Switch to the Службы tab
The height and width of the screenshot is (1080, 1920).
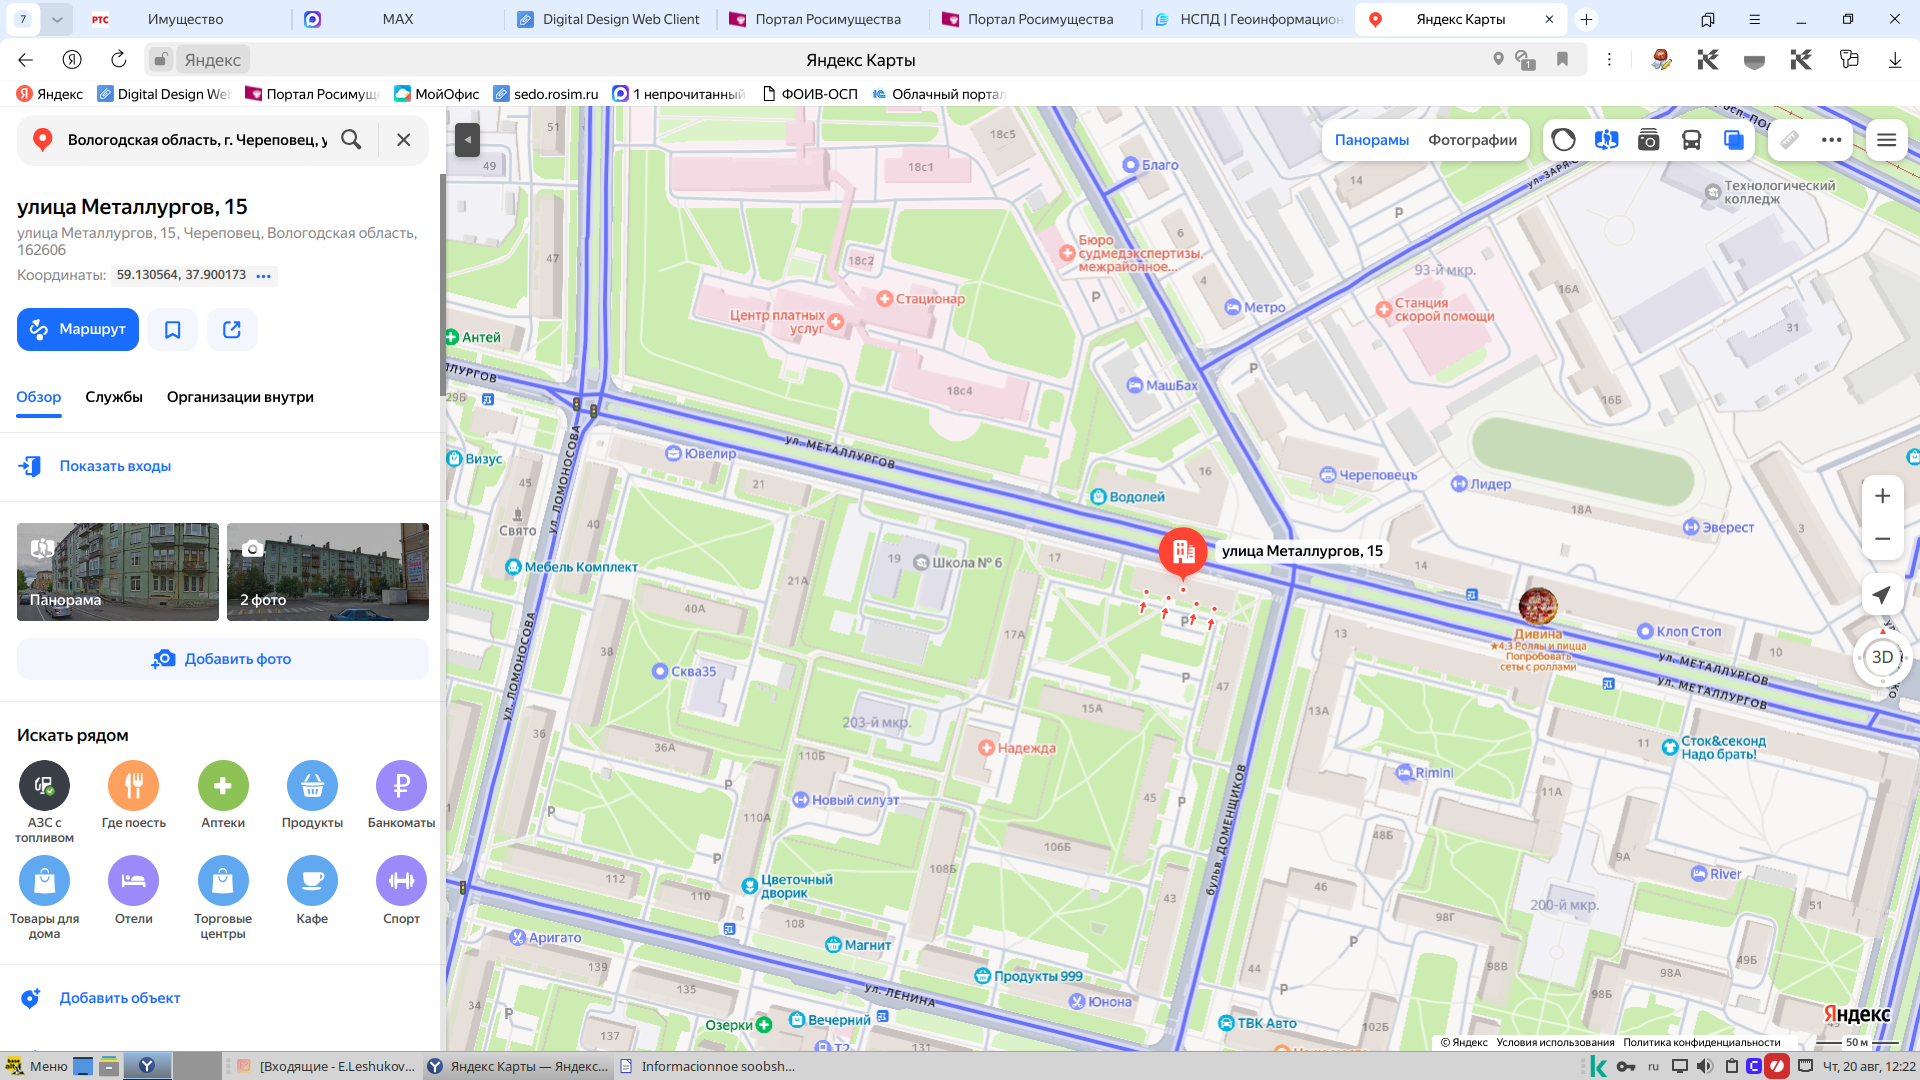tap(114, 397)
